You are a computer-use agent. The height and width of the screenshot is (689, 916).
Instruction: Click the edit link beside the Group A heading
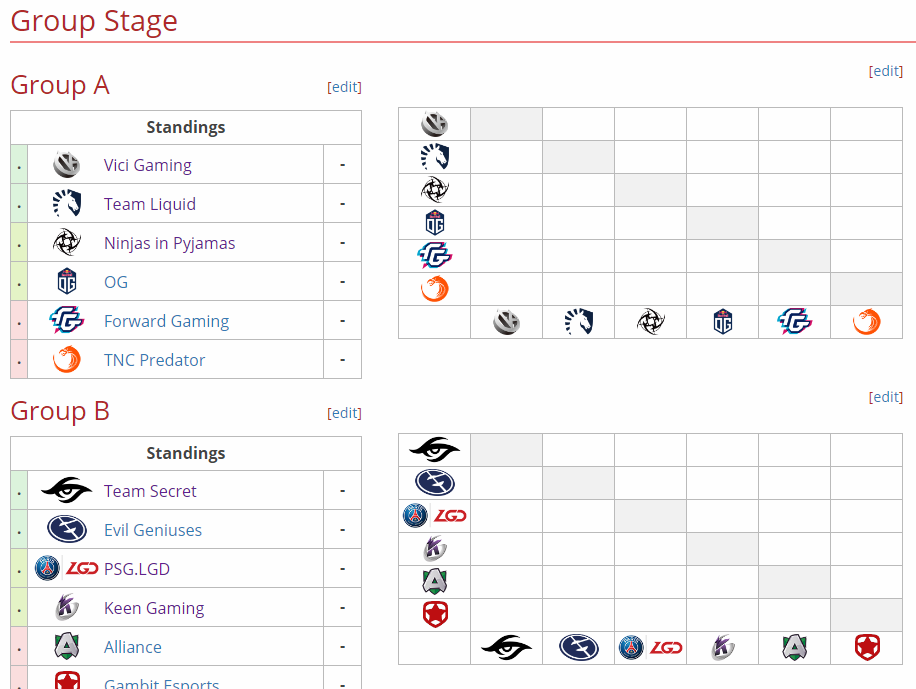(x=344, y=87)
